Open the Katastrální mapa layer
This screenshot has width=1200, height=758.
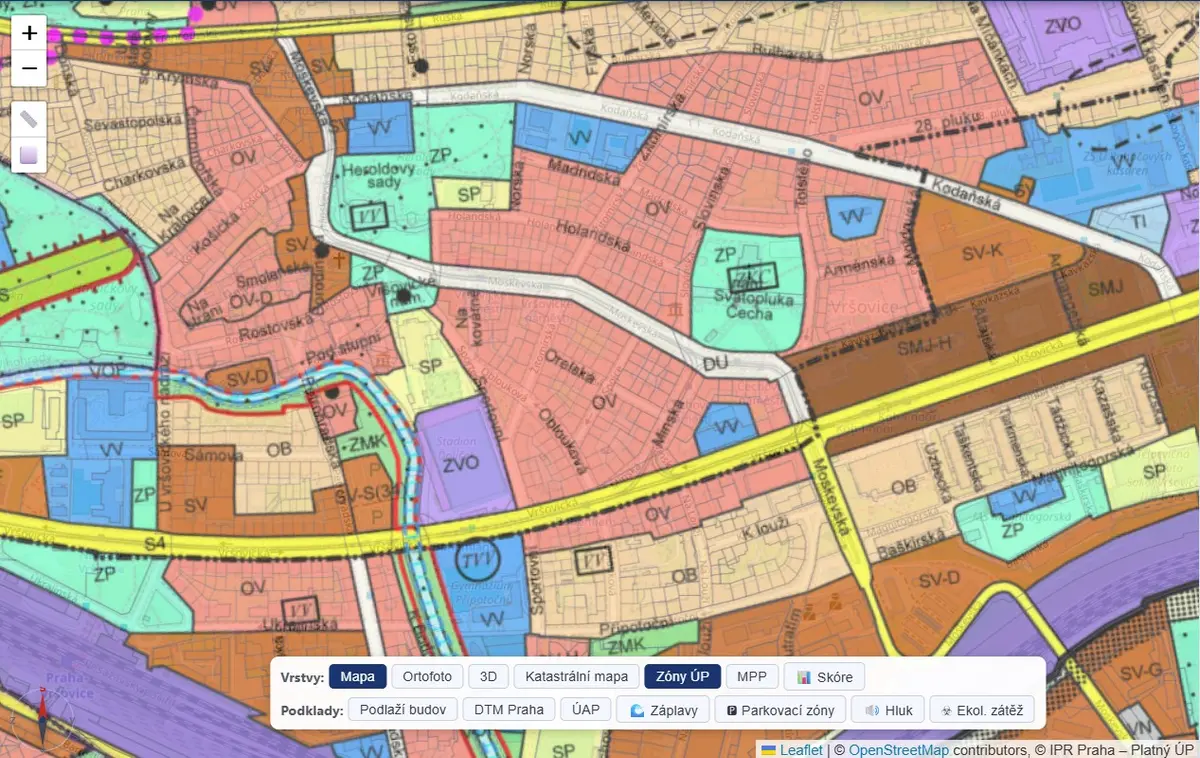click(x=576, y=677)
